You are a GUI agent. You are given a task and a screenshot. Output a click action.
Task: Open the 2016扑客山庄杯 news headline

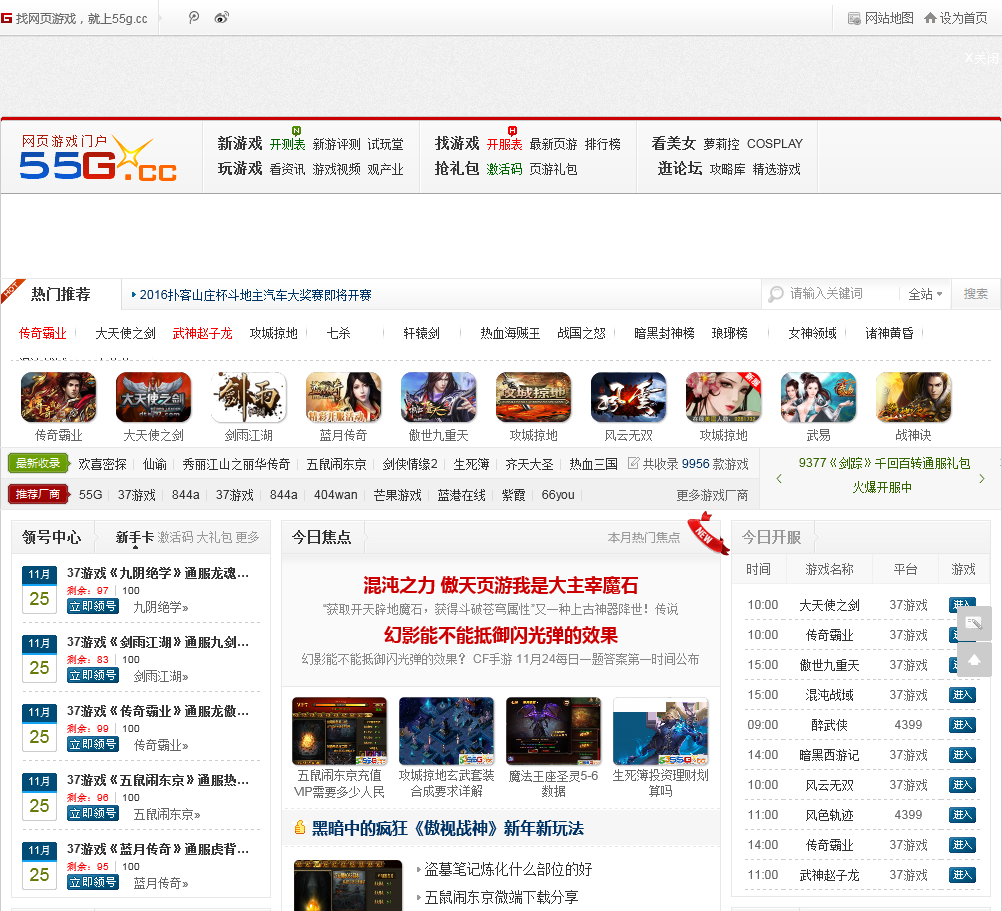[x=255, y=295]
